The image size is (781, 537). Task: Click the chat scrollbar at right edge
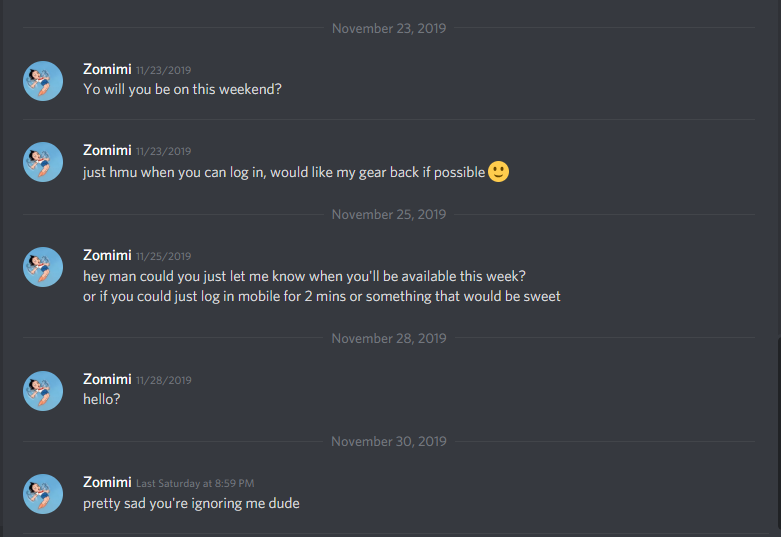(779, 437)
